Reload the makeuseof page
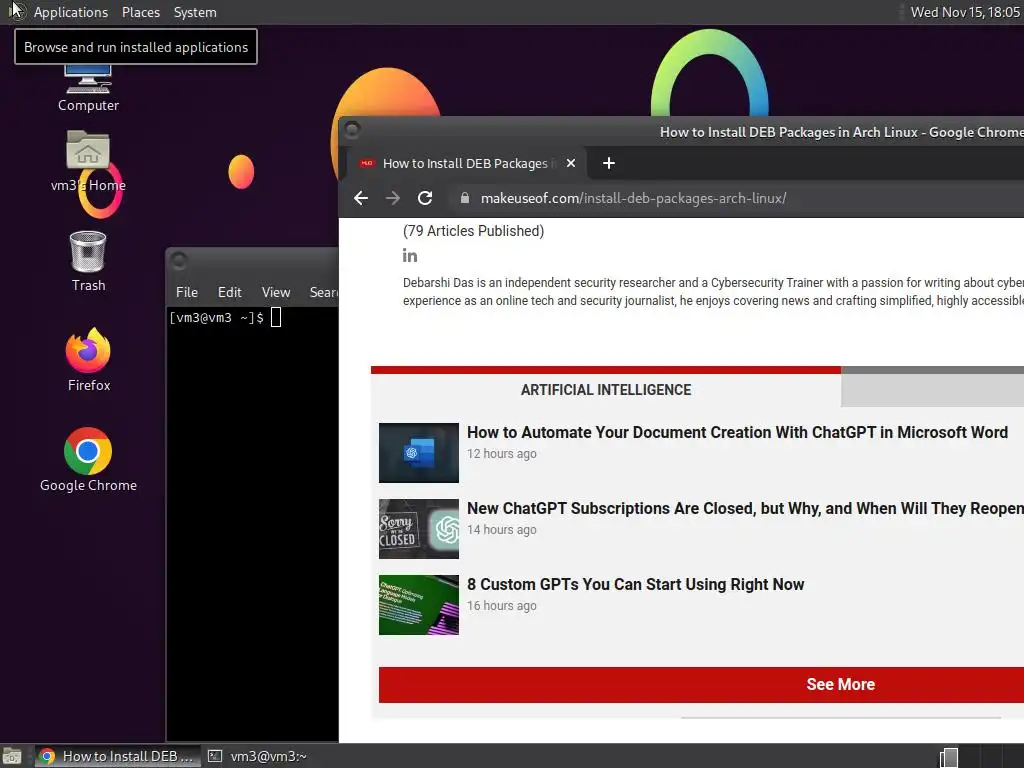Image resolution: width=1024 pixels, height=768 pixels. pyautogui.click(x=424, y=198)
